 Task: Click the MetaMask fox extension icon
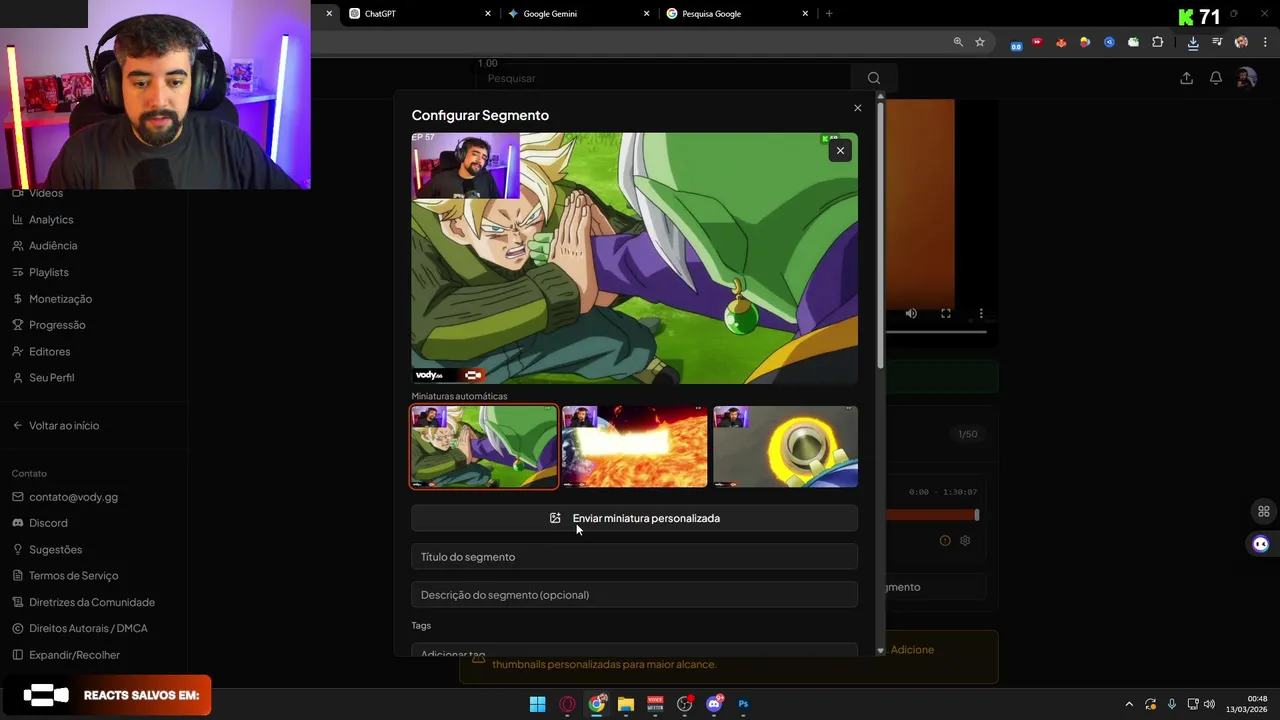1060,42
